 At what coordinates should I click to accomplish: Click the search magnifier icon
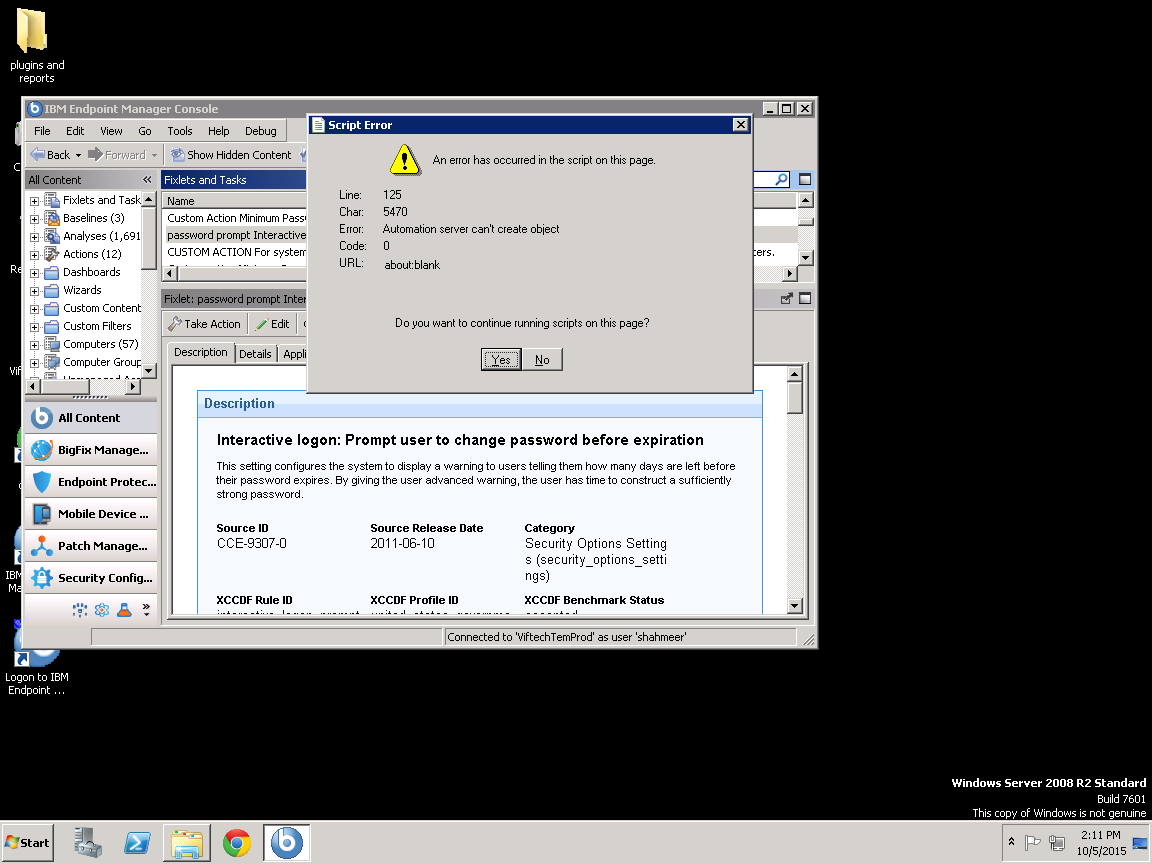(x=781, y=179)
